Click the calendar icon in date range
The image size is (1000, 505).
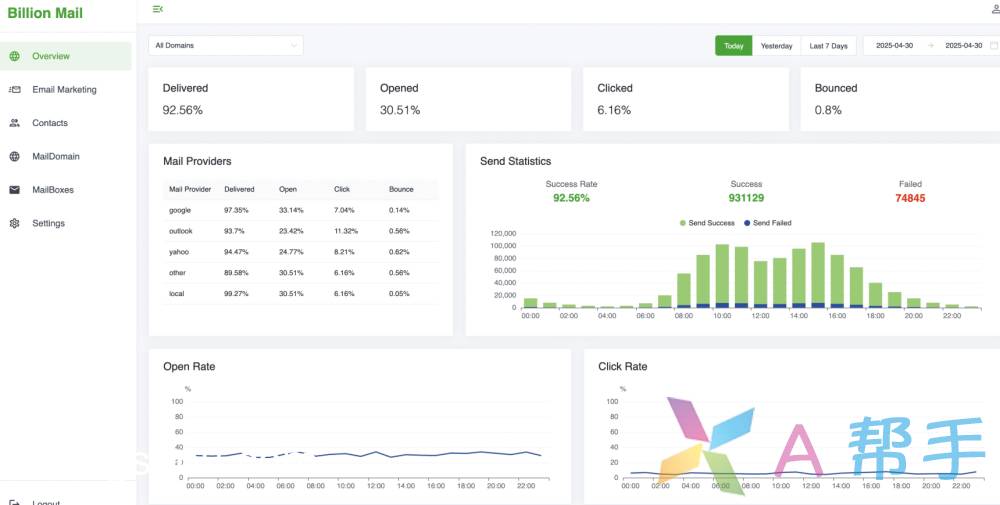pyautogui.click(x=993, y=46)
